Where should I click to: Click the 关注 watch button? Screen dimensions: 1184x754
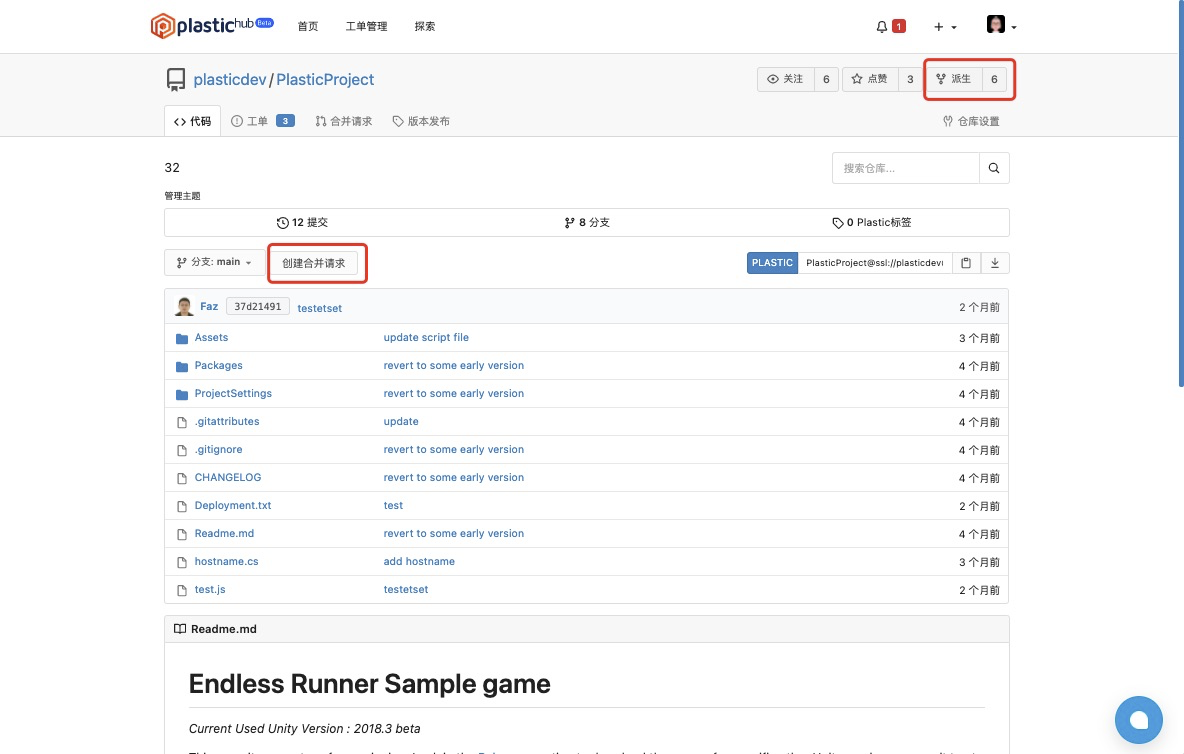pos(785,79)
